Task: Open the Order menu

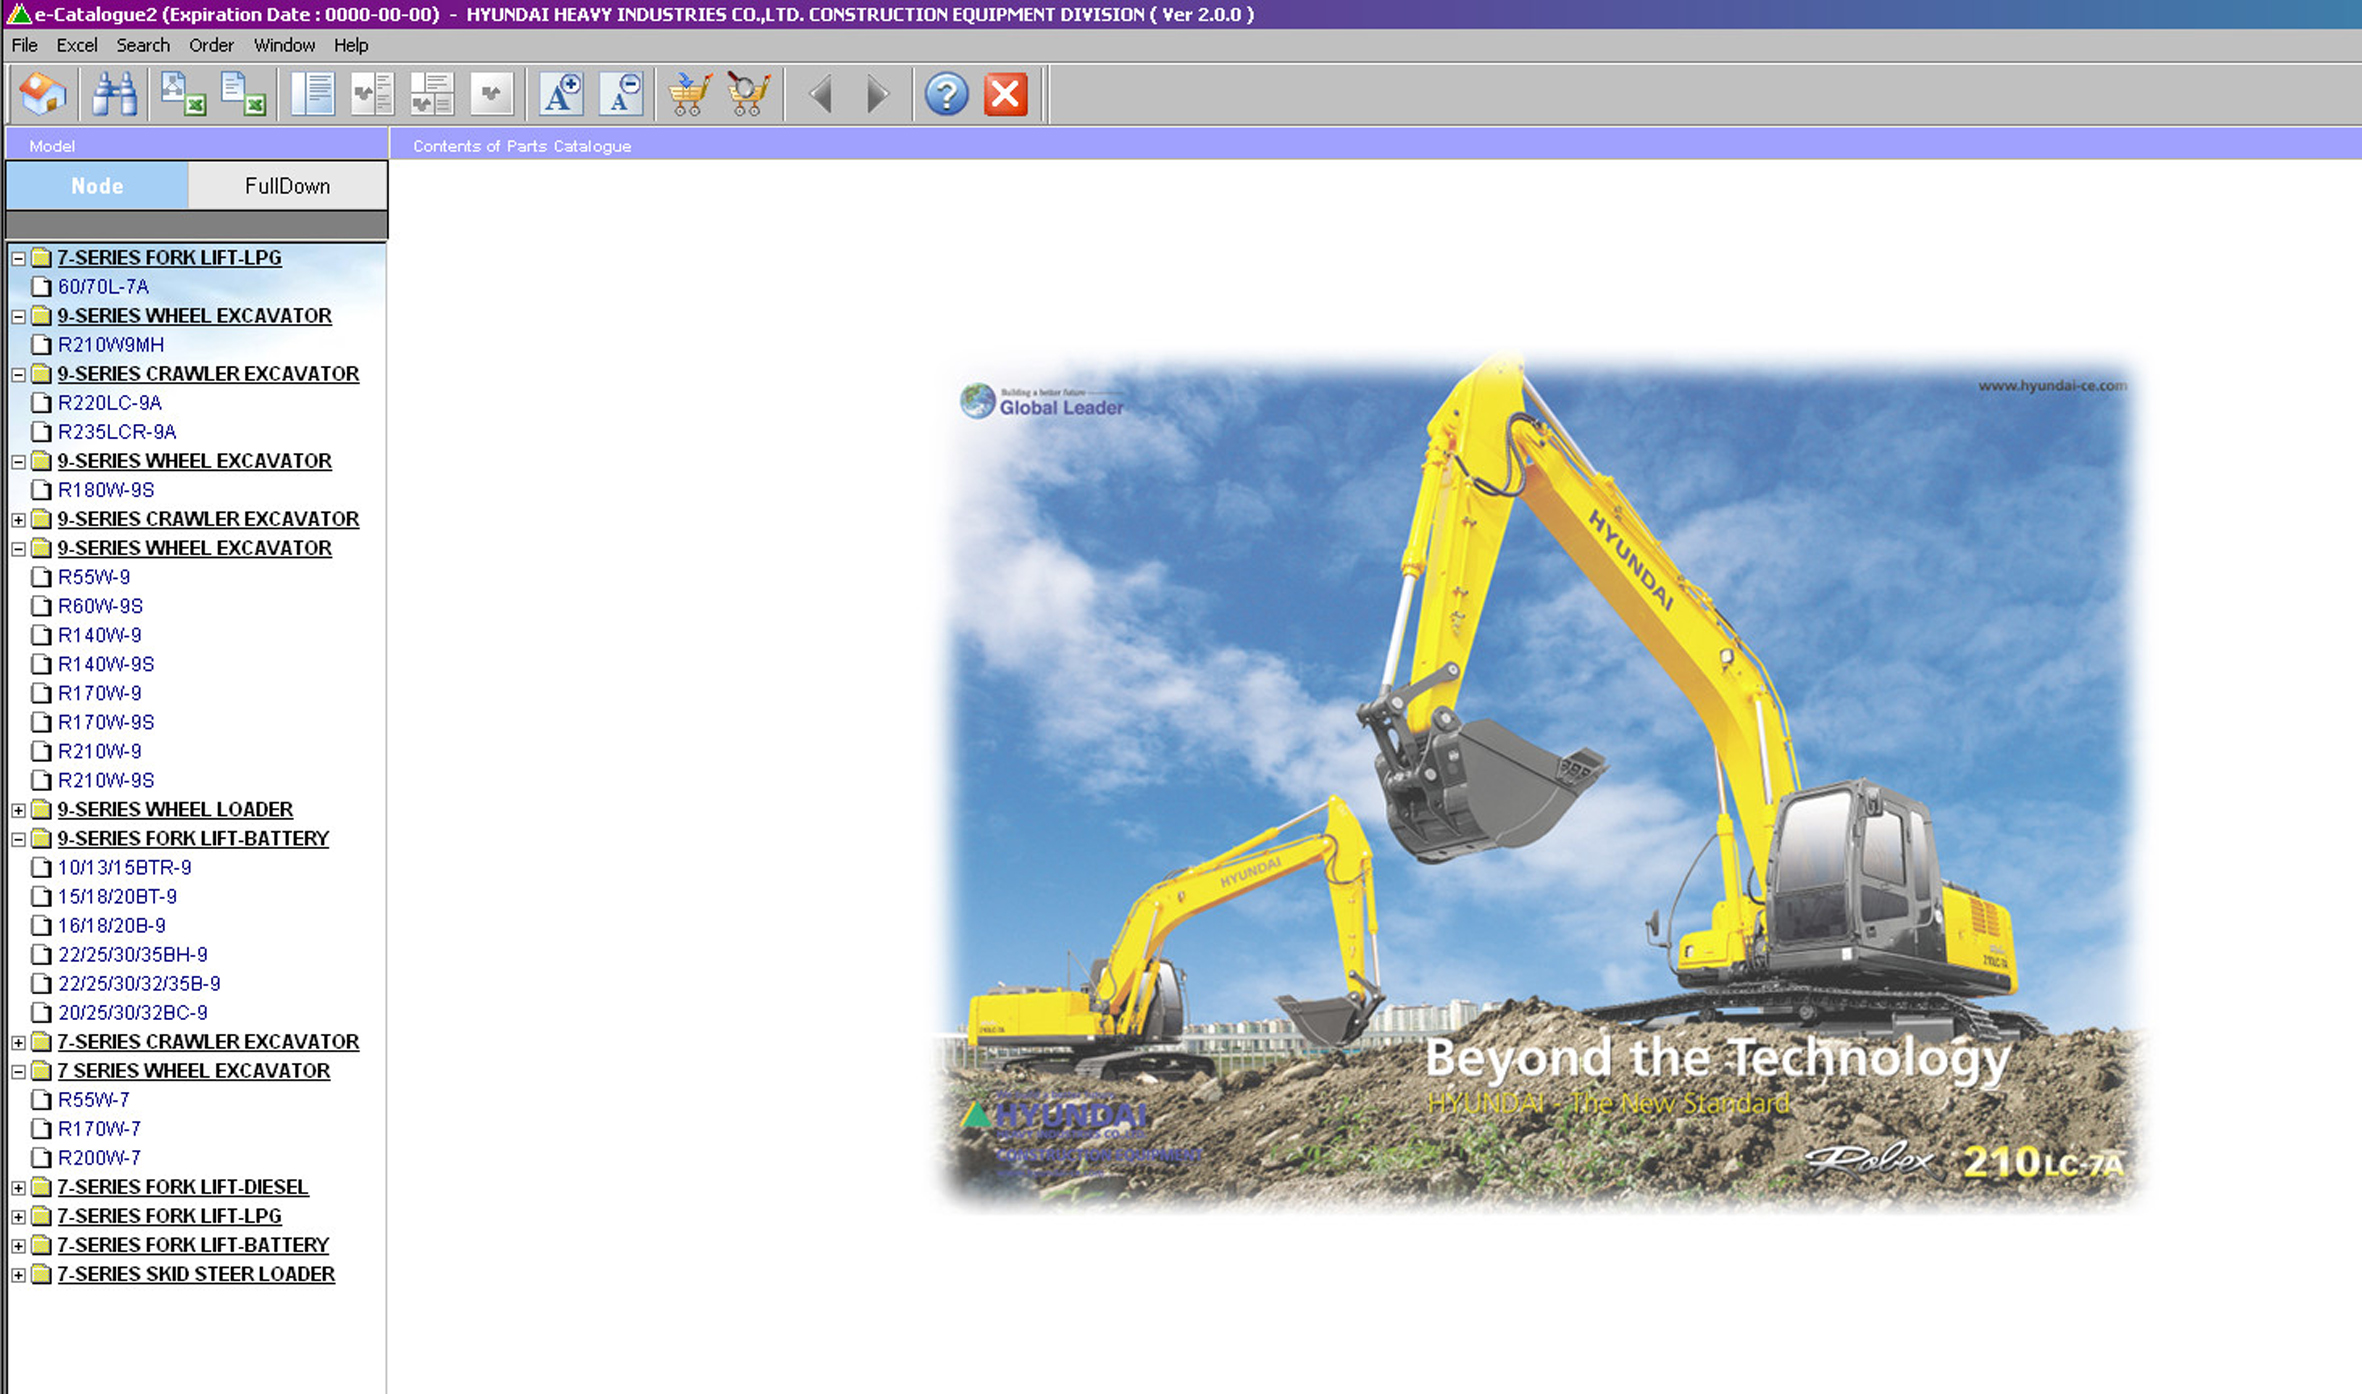Action: (211, 45)
